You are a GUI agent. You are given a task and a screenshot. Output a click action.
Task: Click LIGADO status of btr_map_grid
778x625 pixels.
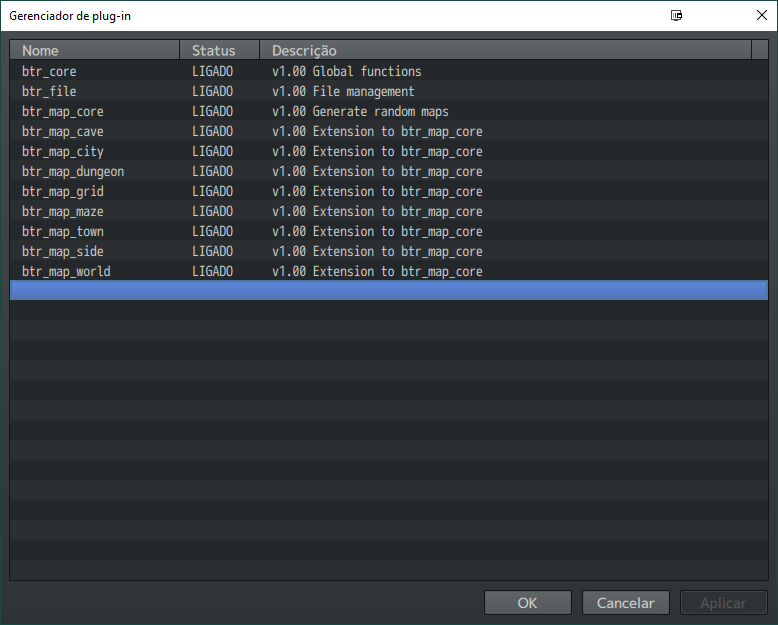(x=212, y=191)
